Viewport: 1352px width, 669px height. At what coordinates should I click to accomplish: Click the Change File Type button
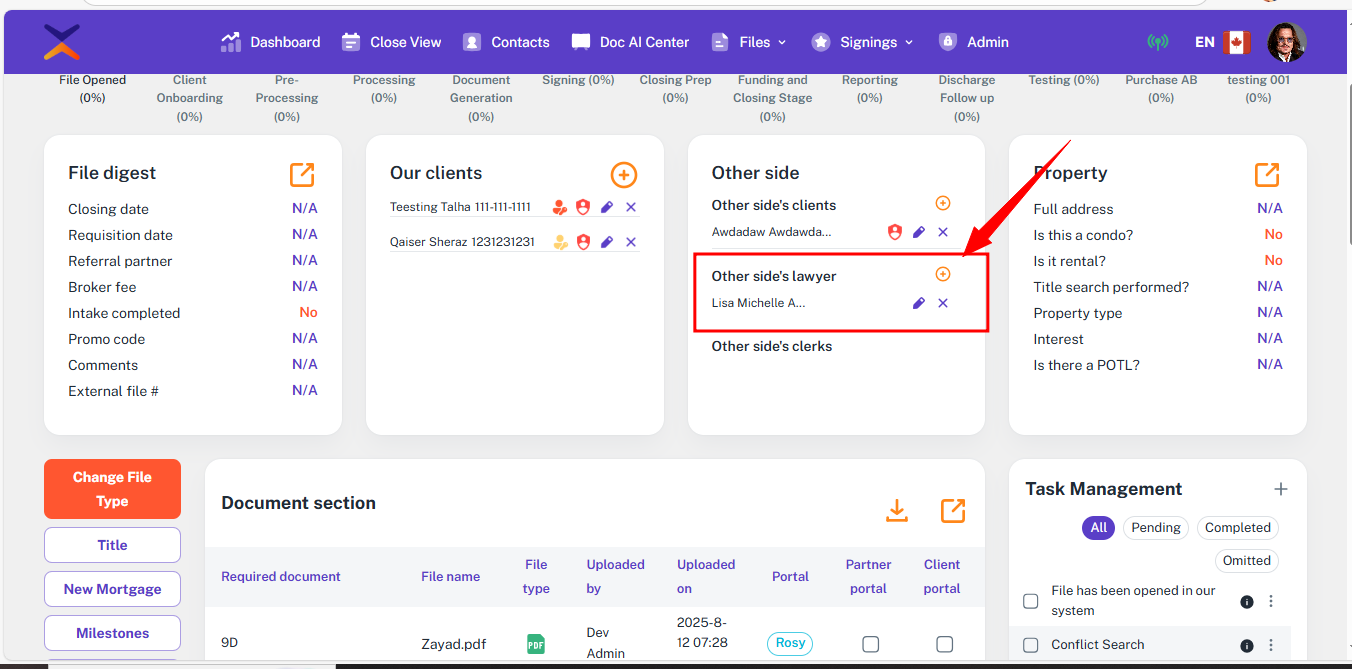112,489
